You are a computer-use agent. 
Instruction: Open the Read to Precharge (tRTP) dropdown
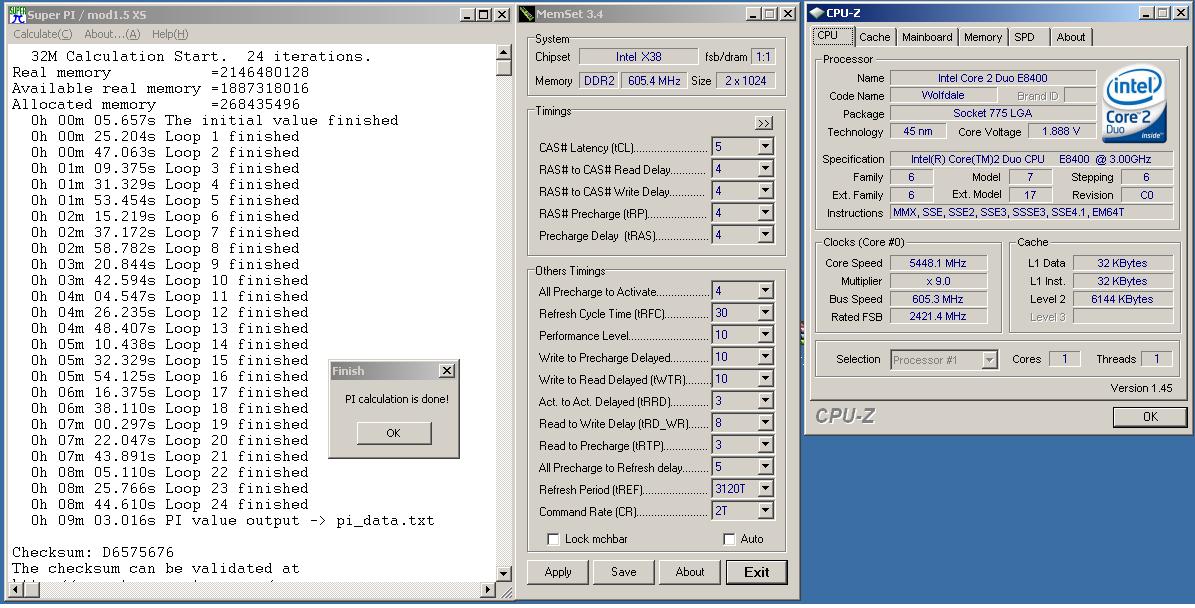point(765,445)
